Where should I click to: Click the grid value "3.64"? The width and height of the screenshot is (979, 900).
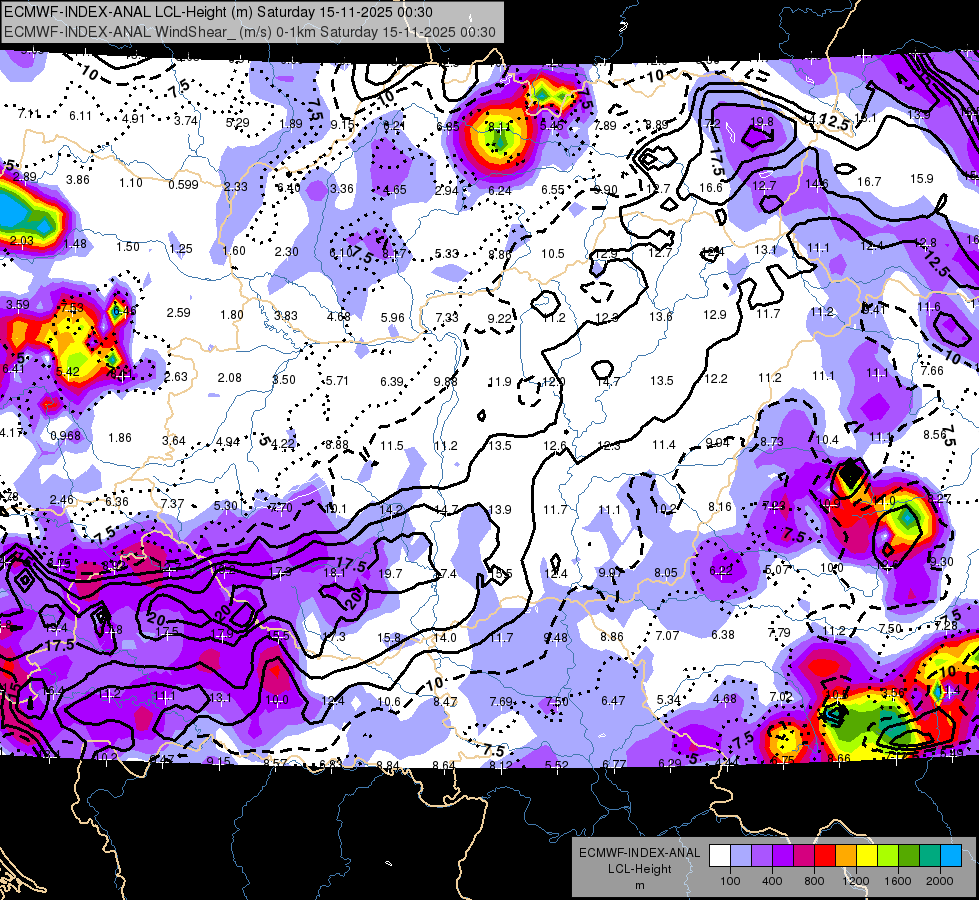tap(174, 441)
